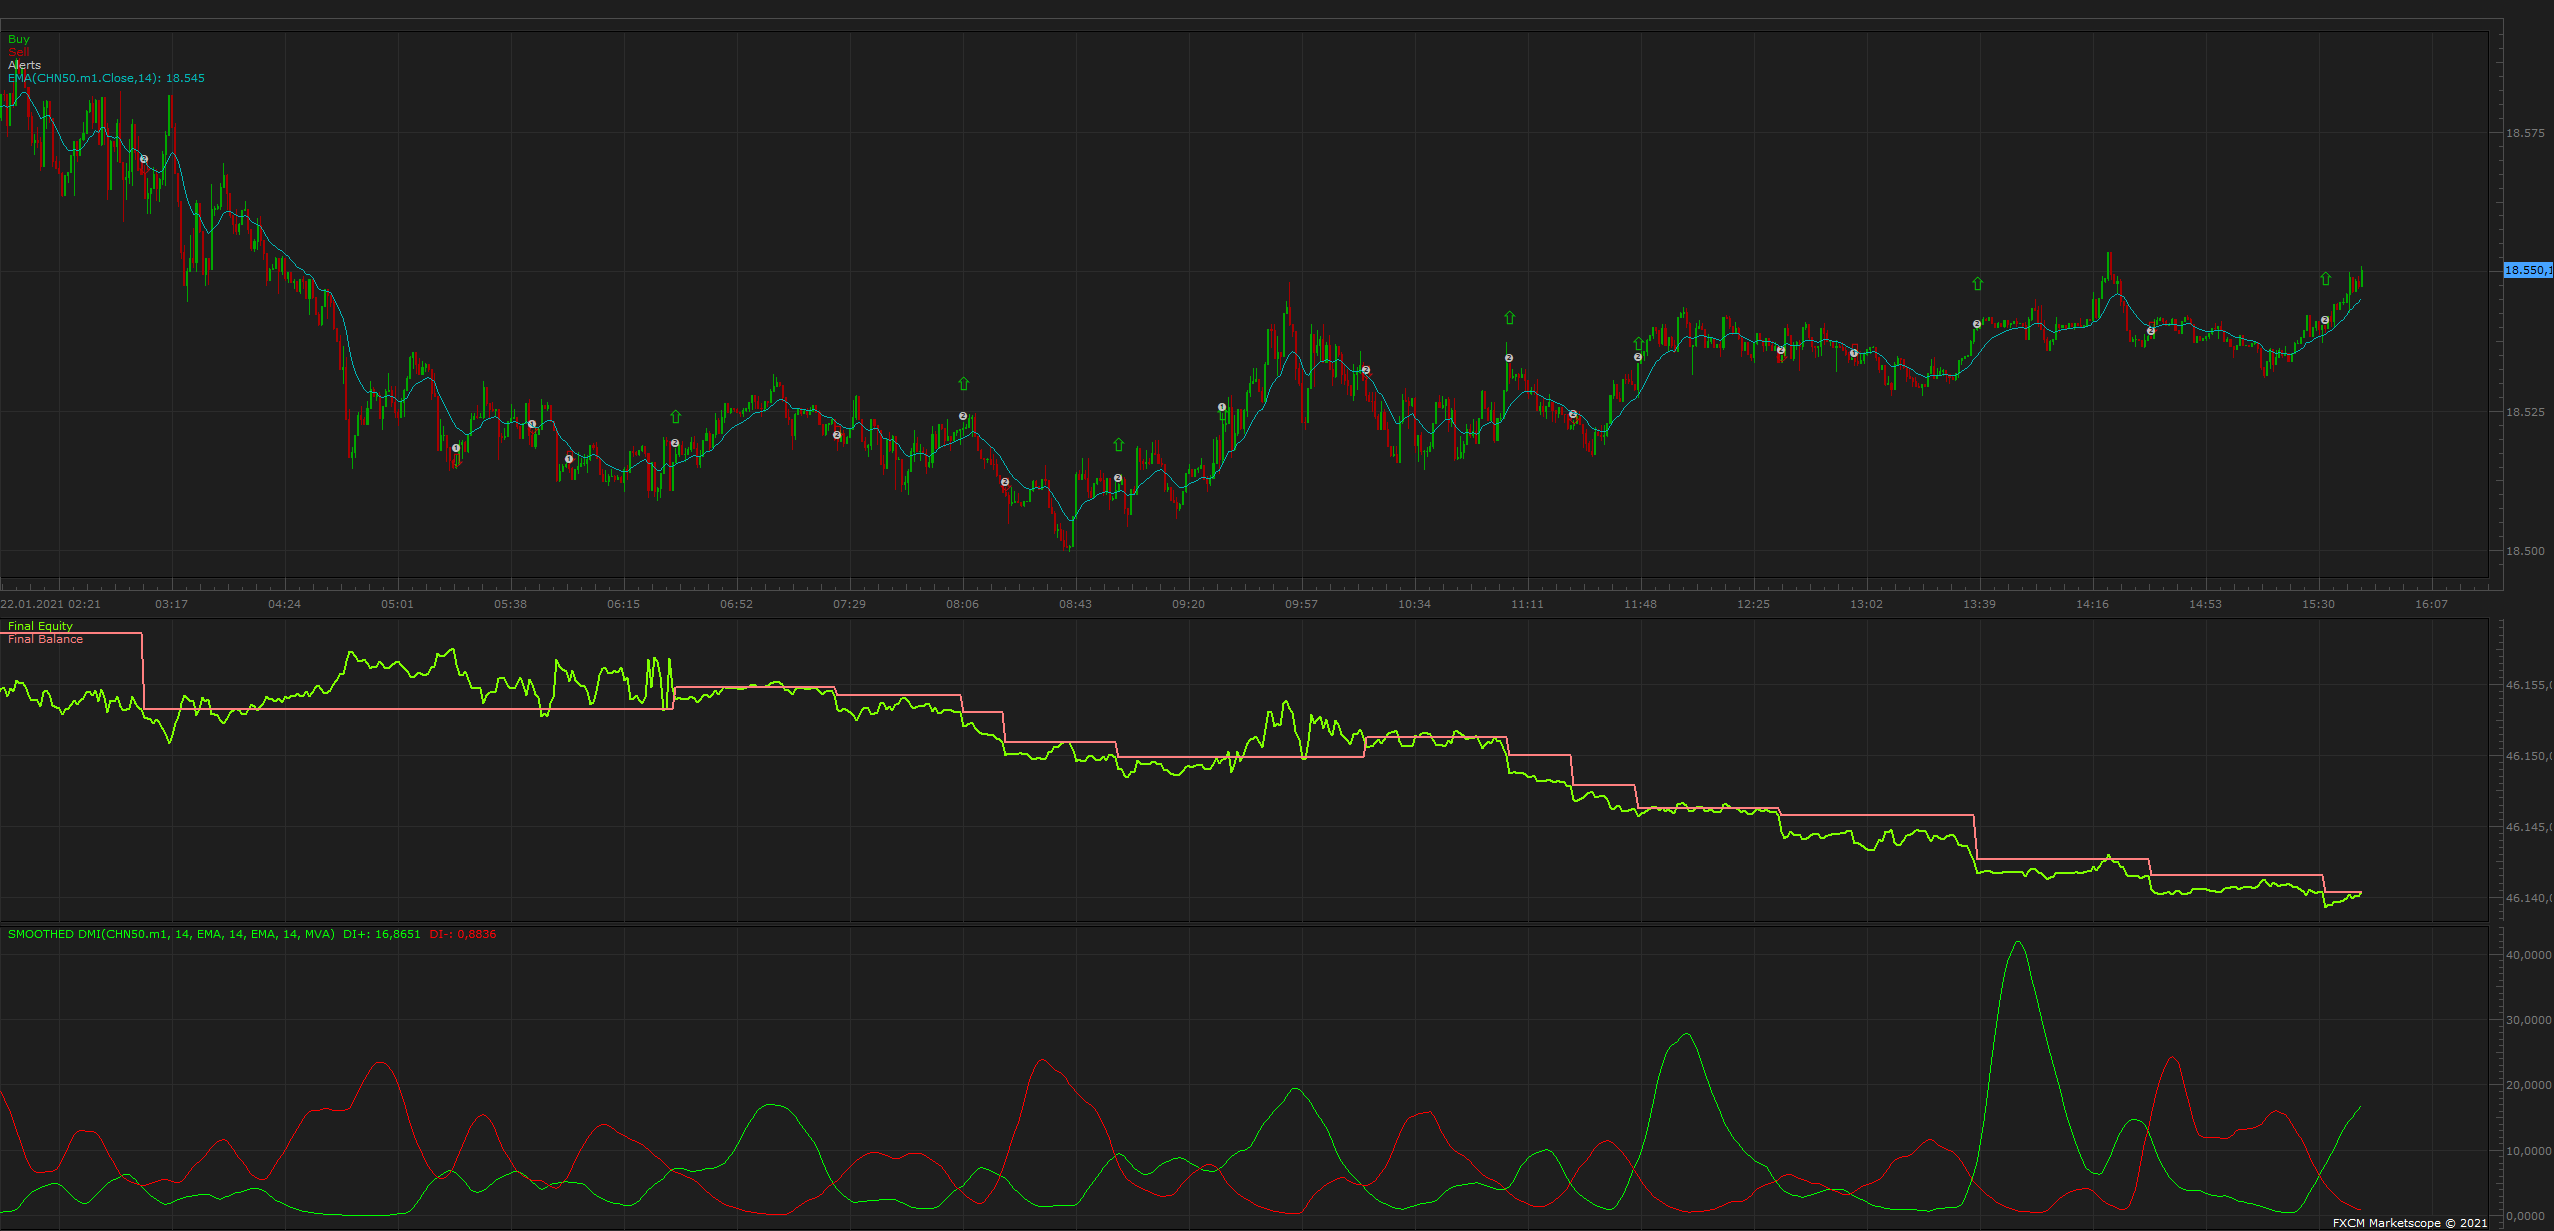Select the 'Alerts' legend label
The image size is (2554, 1231).
point(25,65)
